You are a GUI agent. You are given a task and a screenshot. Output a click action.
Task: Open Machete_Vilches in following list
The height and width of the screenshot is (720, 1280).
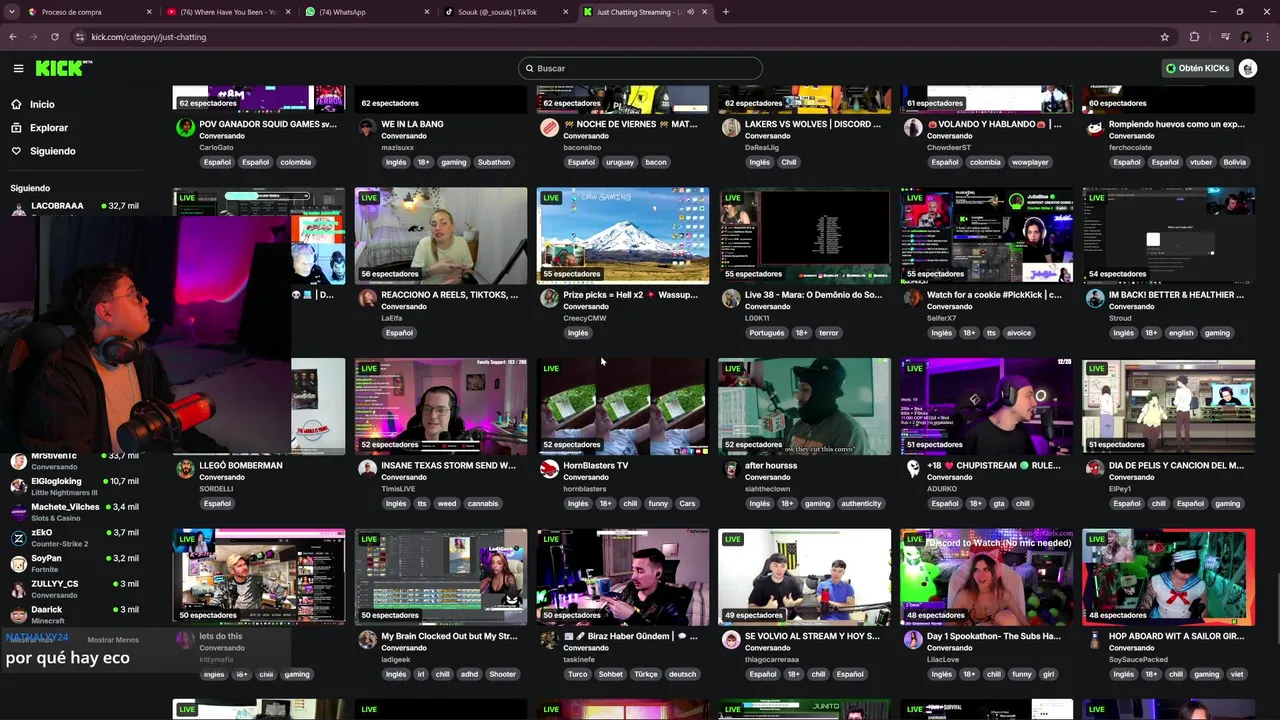tap(74, 512)
